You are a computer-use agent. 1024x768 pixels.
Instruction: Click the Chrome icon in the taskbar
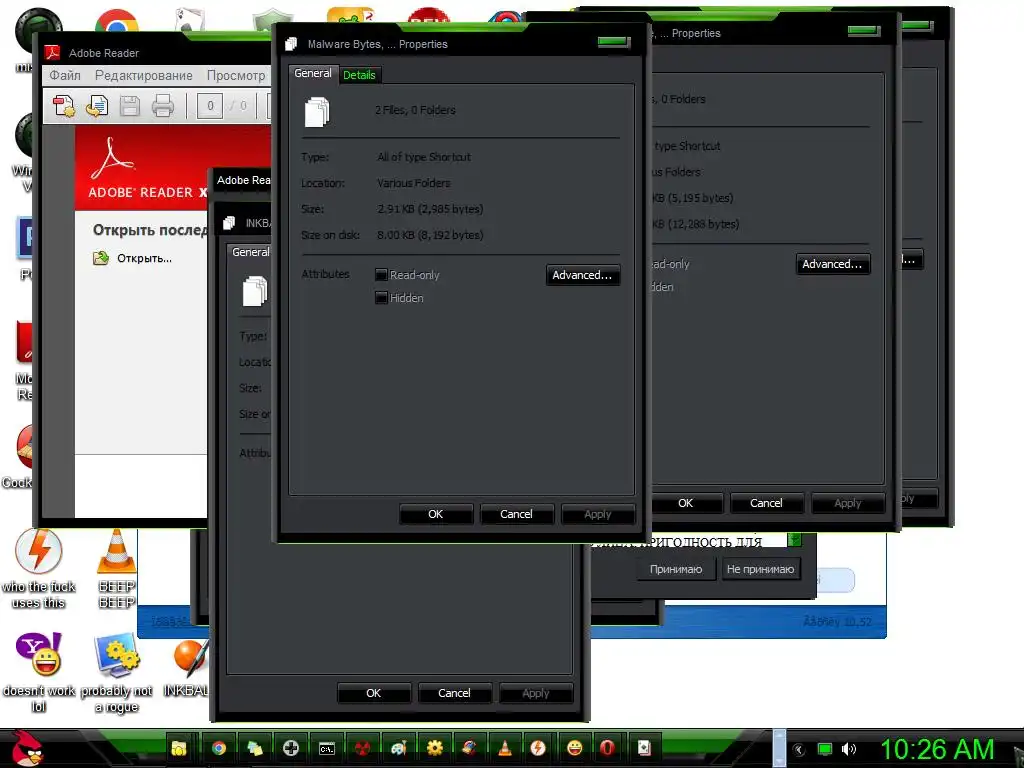pos(219,748)
